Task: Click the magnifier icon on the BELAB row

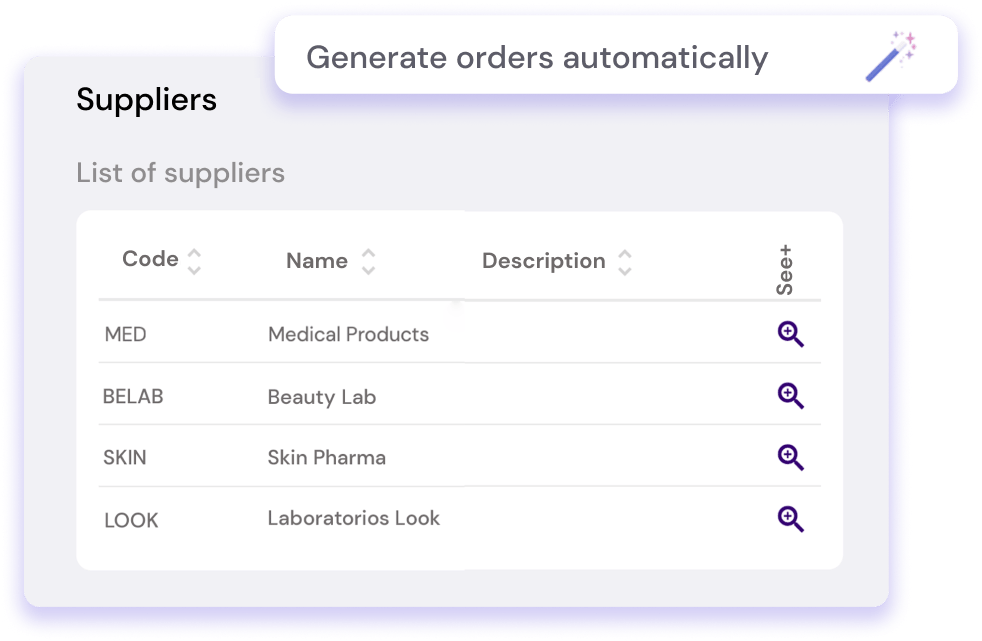Action: [790, 396]
